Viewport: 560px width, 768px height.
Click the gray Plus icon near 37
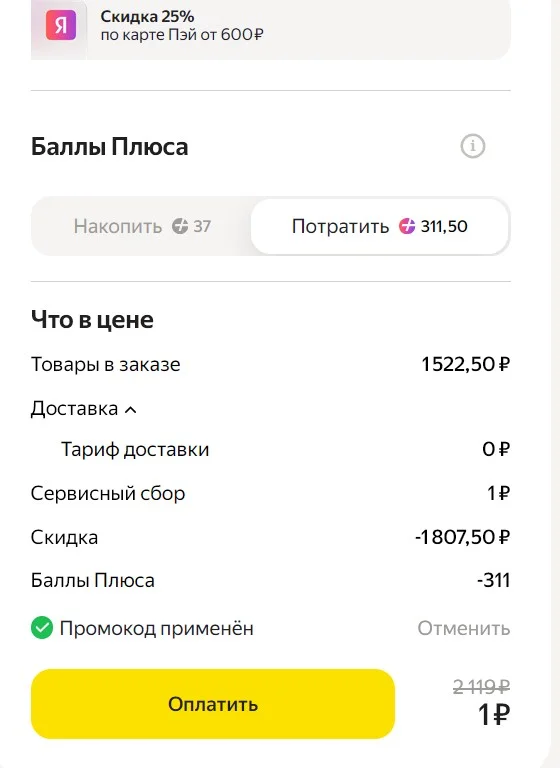click(x=180, y=226)
